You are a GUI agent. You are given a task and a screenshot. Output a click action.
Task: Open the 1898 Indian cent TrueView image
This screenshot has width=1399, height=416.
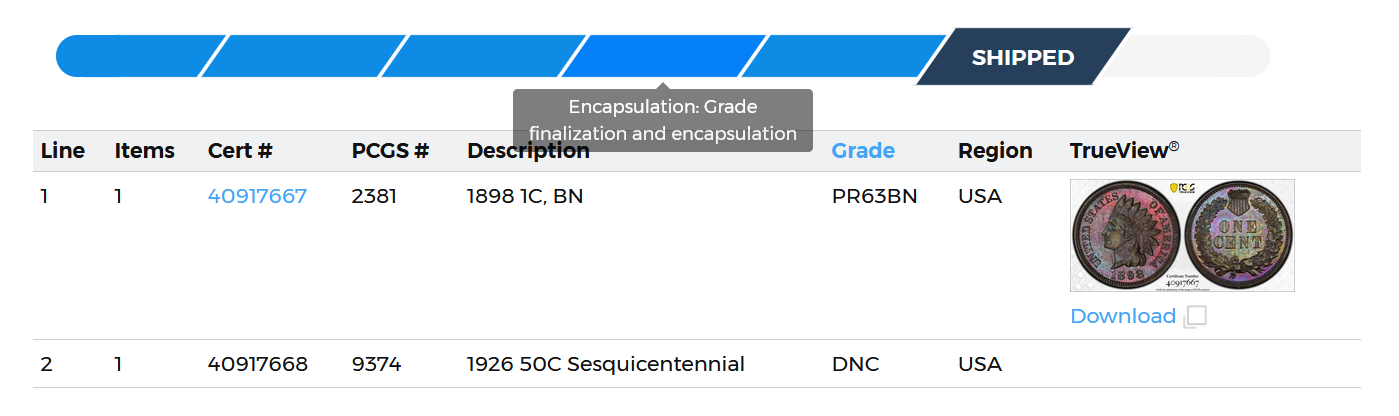(1182, 235)
